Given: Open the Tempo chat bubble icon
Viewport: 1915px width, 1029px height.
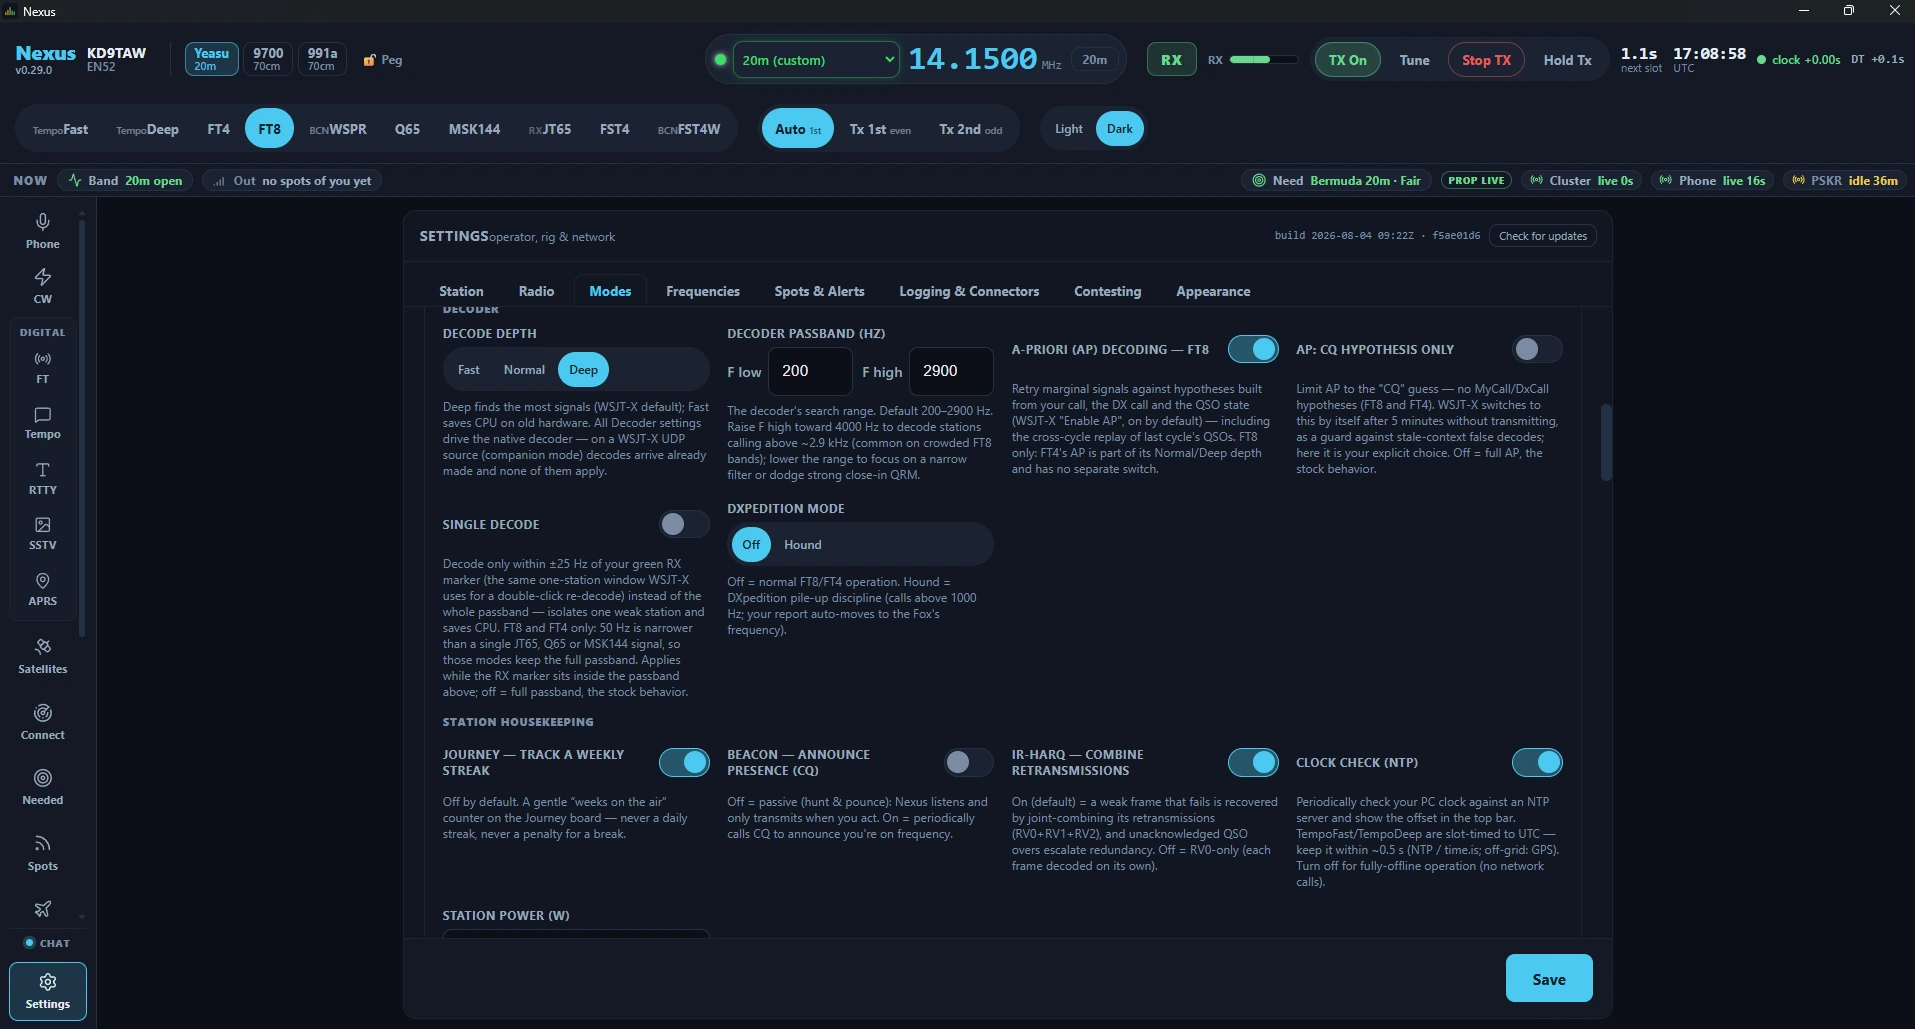Looking at the screenshot, I should [x=42, y=423].
